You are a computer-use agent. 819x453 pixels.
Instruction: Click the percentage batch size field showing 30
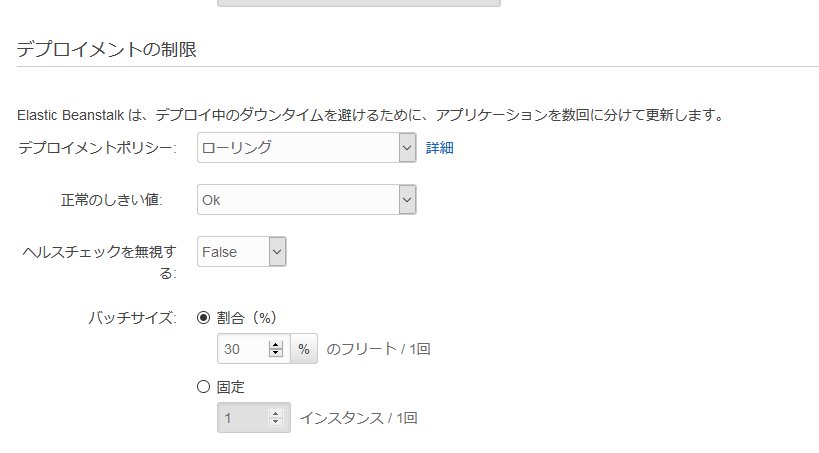tap(242, 349)
